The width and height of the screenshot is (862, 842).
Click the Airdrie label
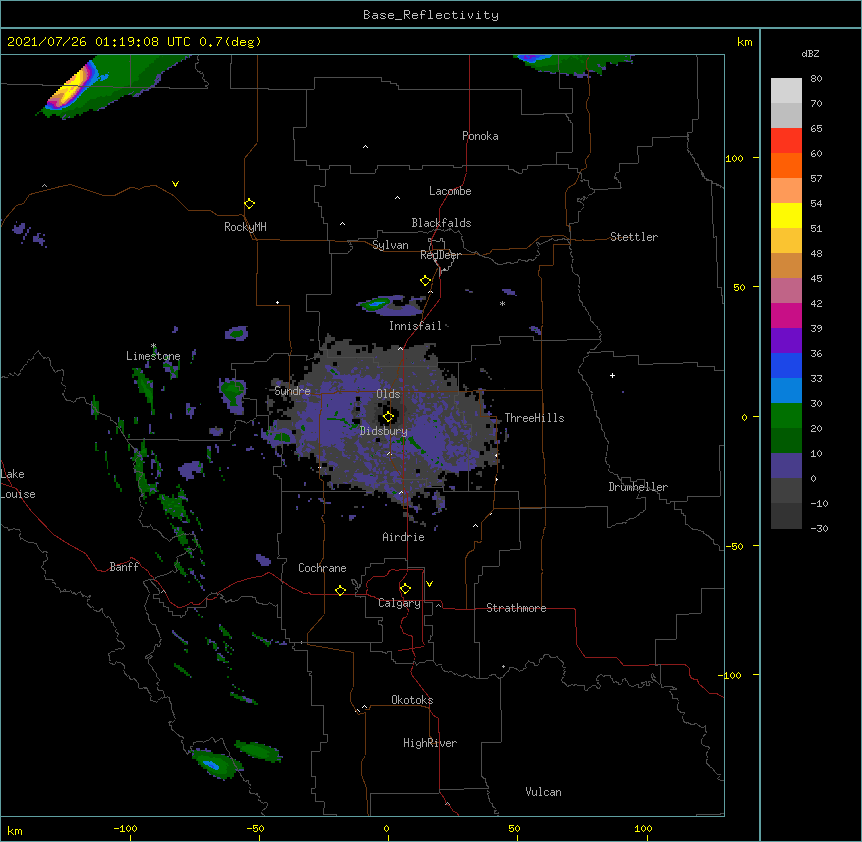(x=404, y=537)
